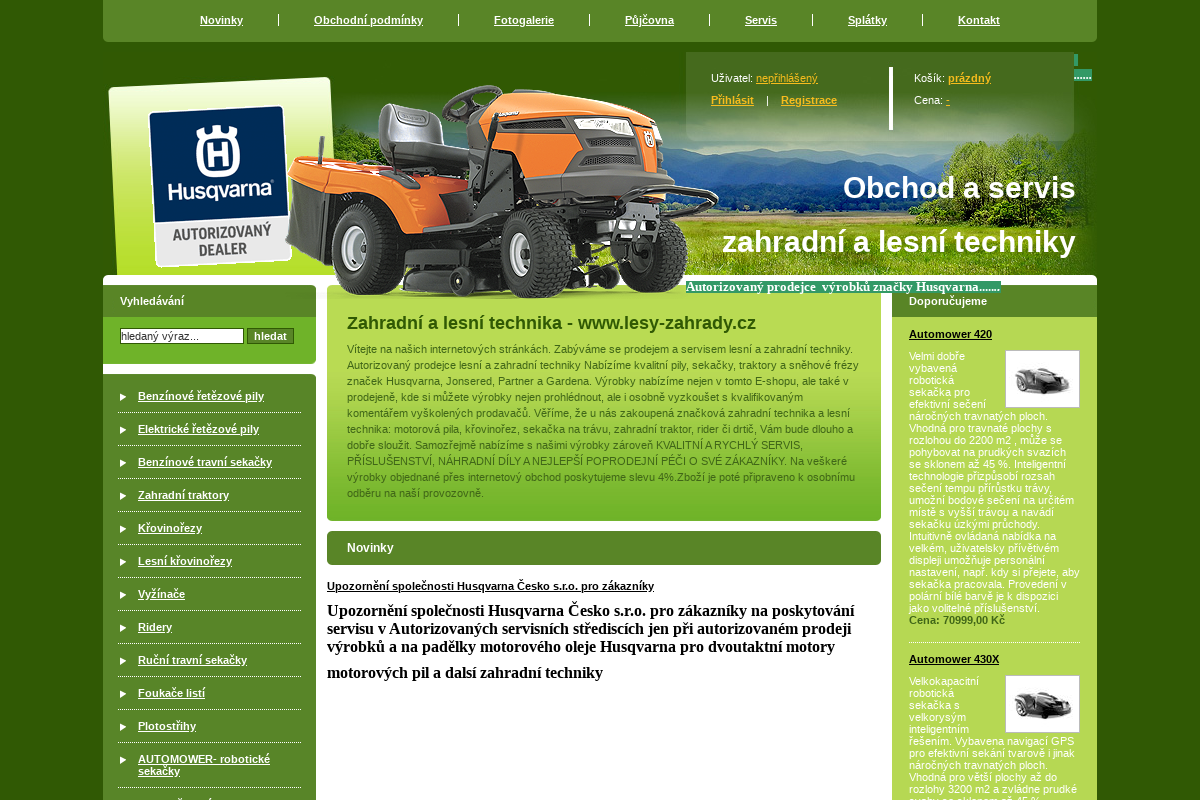Click the Automower 420 thumbnail image

[1042, 379]
